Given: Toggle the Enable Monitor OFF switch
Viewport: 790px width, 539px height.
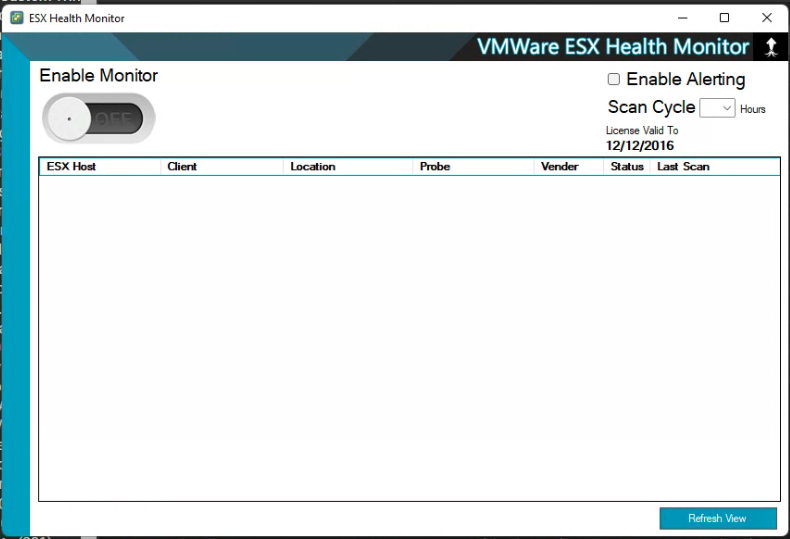Looking at the screenshot, I should point(99,118).
